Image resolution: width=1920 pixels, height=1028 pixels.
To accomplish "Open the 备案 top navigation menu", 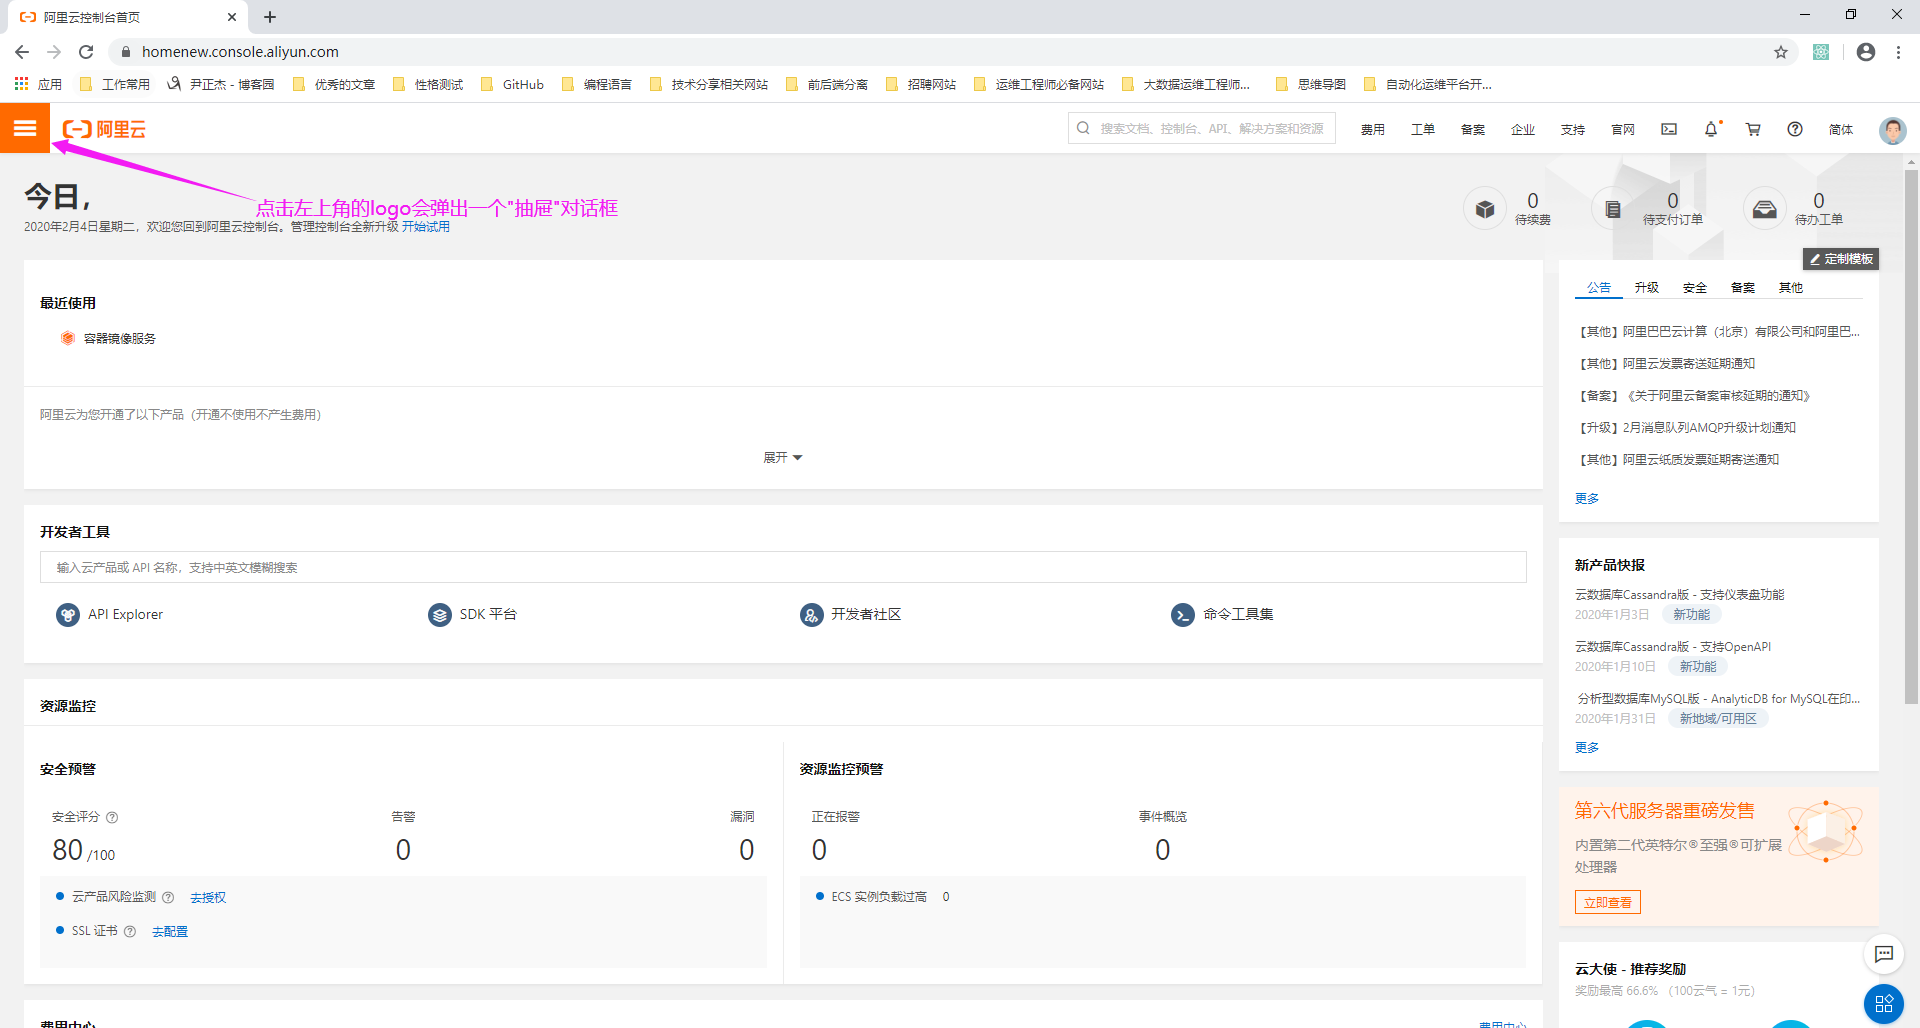I will (1473, 130).
